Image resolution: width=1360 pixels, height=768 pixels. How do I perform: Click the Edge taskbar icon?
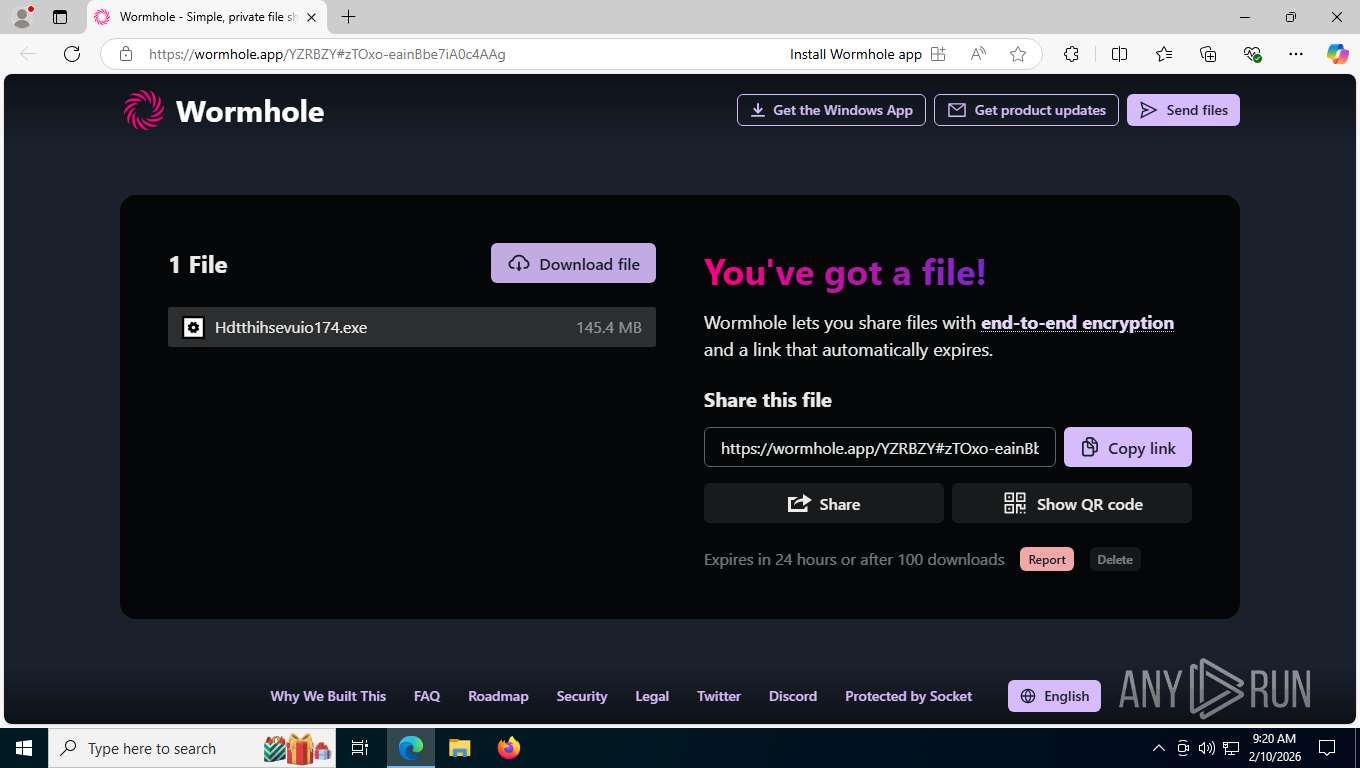411,748
